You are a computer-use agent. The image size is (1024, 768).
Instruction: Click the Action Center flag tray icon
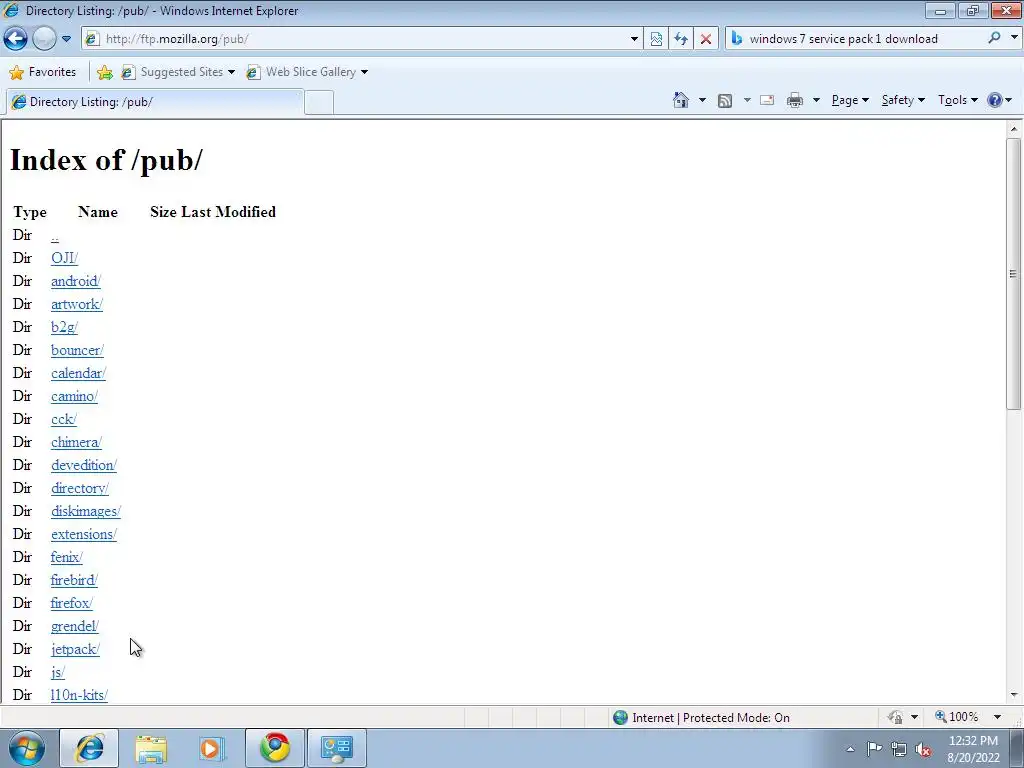point(874,749)
